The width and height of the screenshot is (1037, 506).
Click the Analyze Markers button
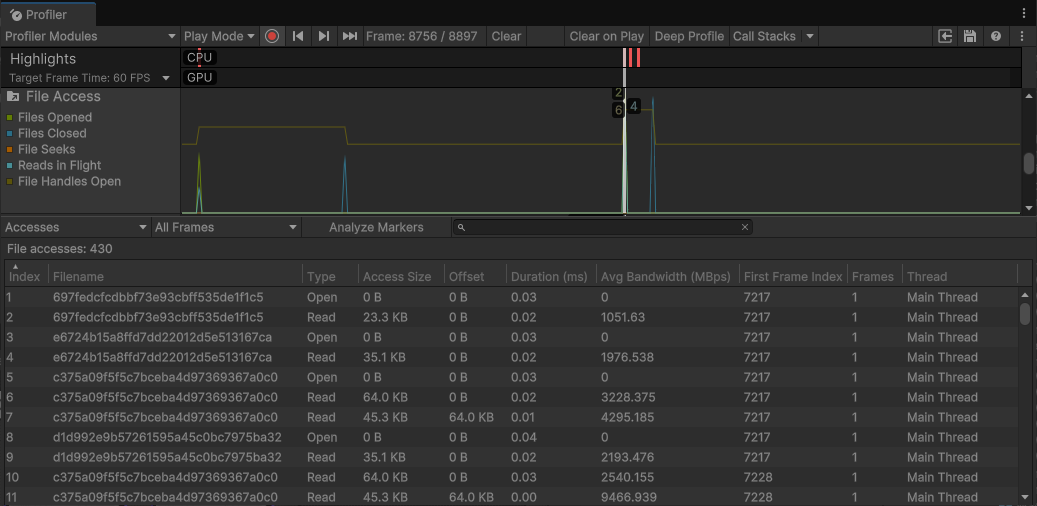pos(376,227)
